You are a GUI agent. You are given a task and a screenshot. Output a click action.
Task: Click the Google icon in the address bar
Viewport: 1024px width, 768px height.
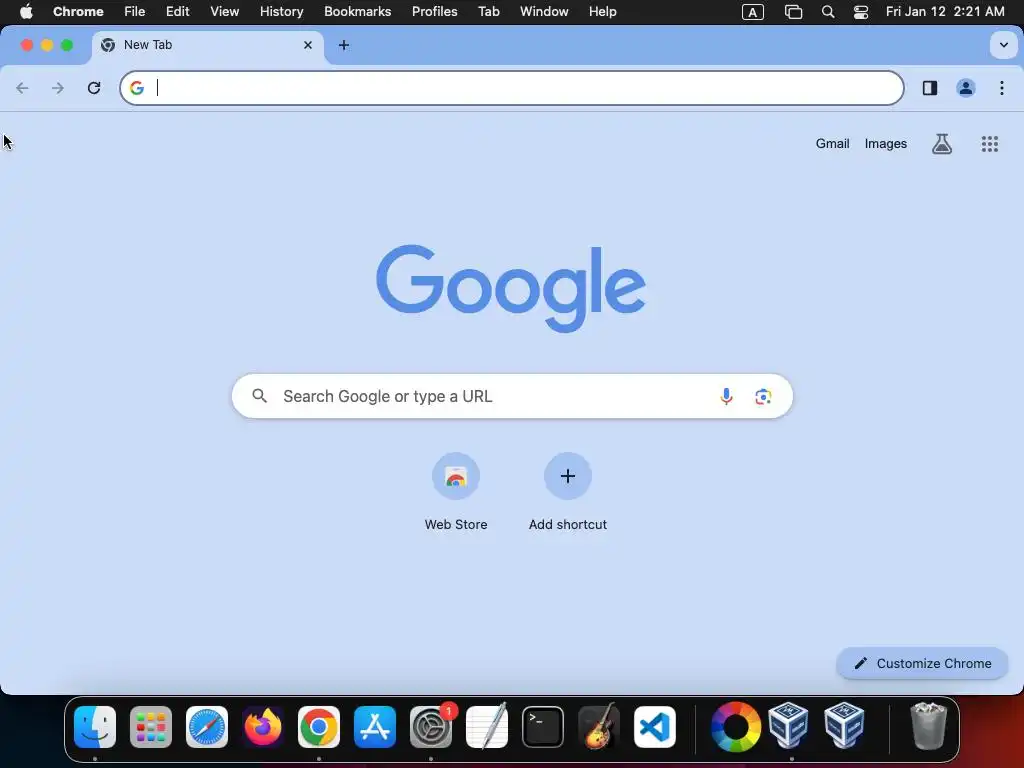coord(136,88)
